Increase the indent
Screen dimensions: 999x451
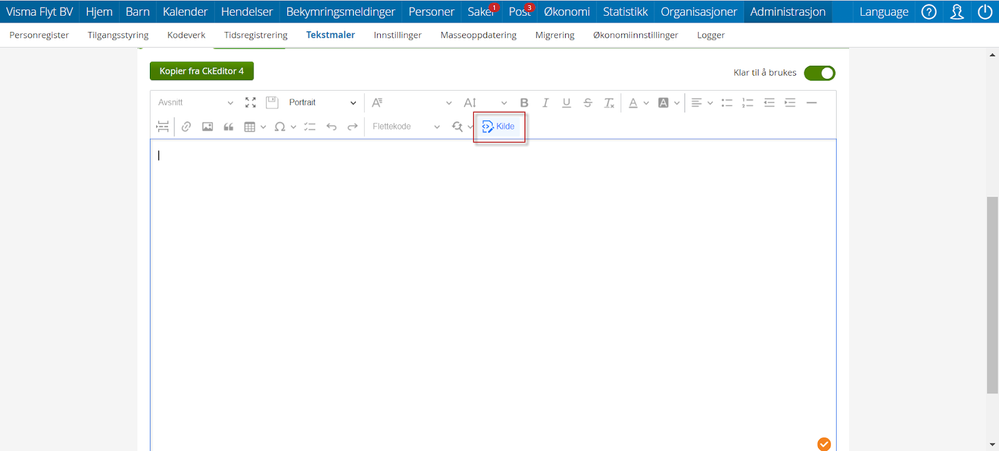[x=790, y=103]
